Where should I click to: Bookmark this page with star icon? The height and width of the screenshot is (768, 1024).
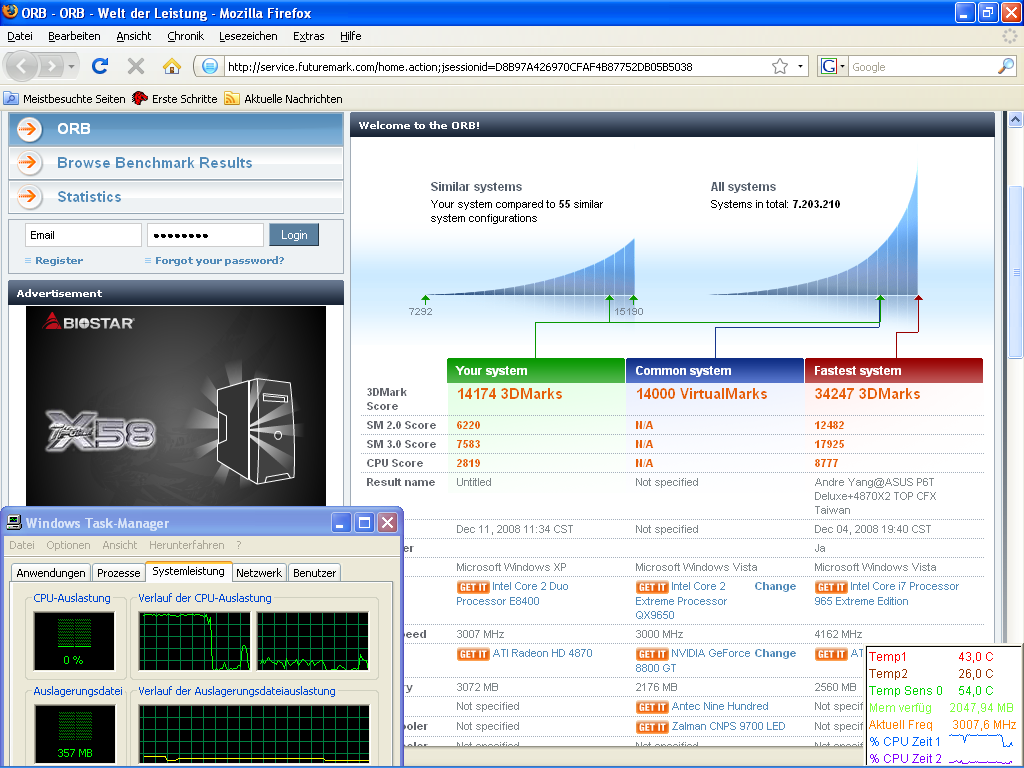click(x=780, y=66)
